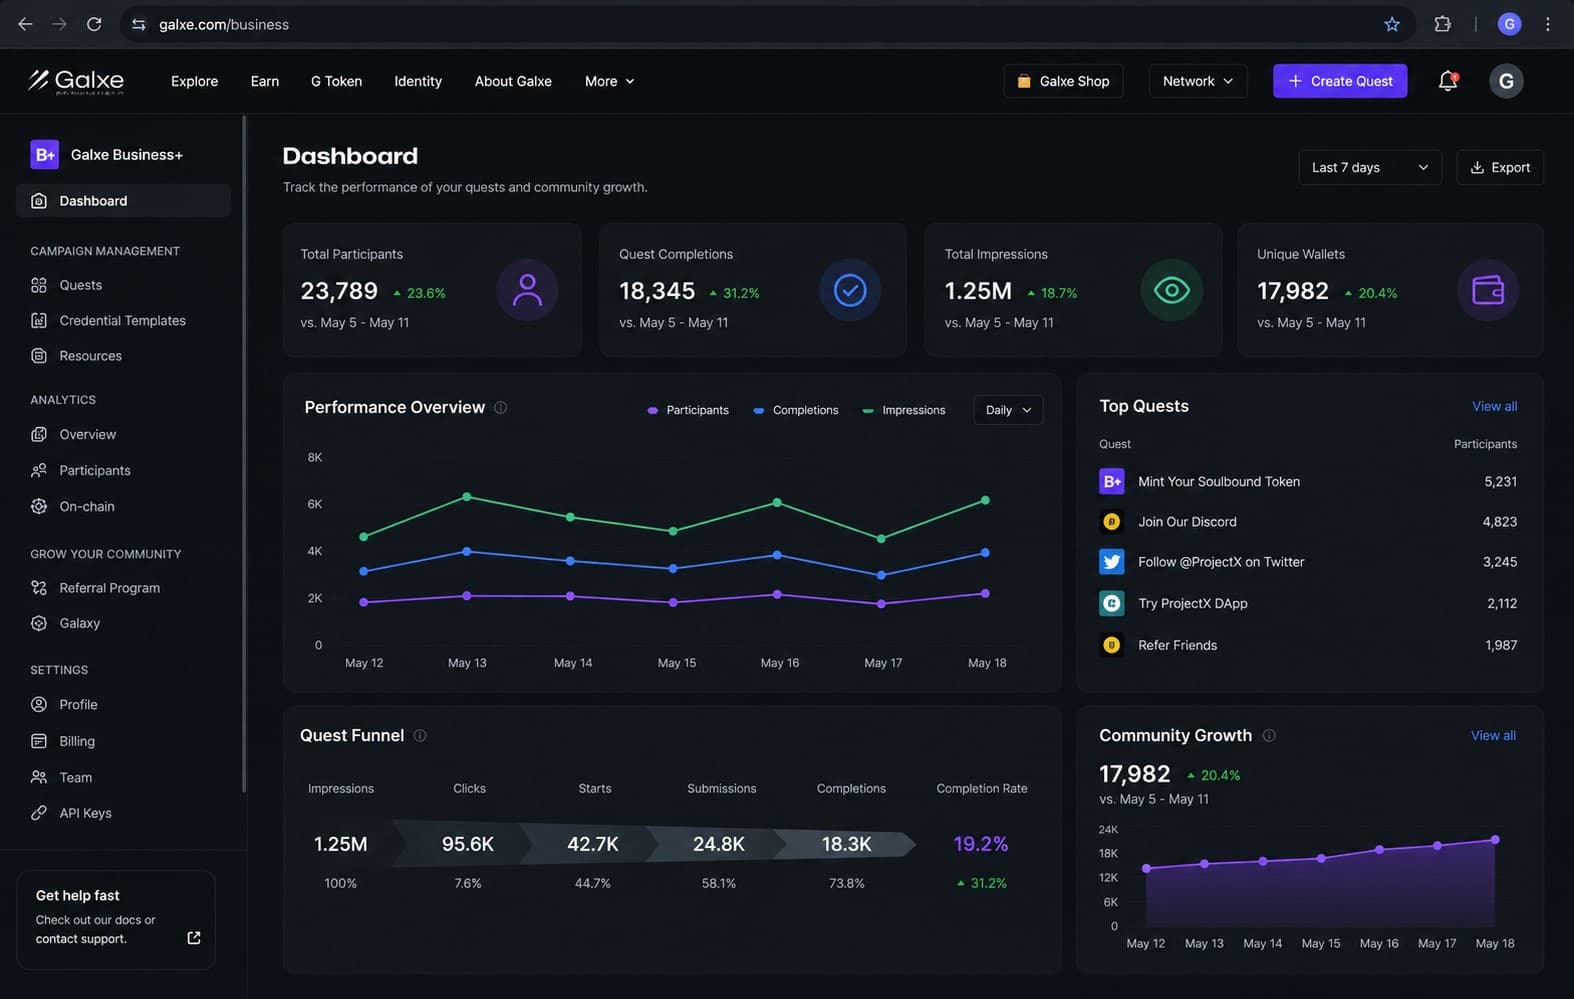
Task: Click the Performance Overview info icon
Action: click(x=501, y=407)
